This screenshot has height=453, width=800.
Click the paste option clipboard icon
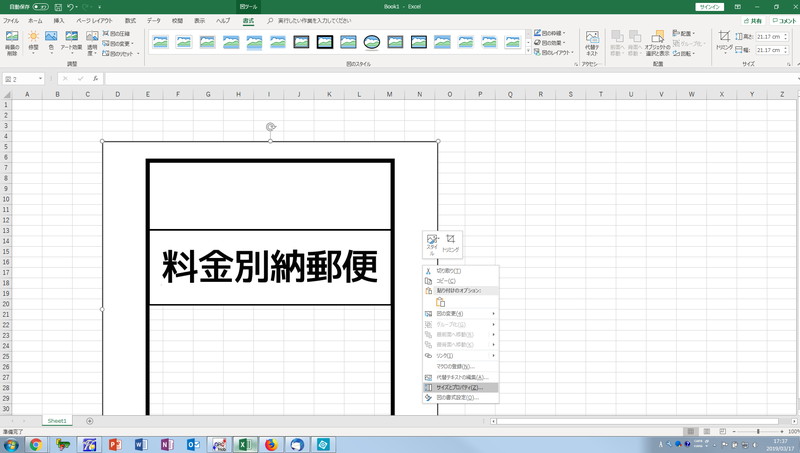pos(440,303)
